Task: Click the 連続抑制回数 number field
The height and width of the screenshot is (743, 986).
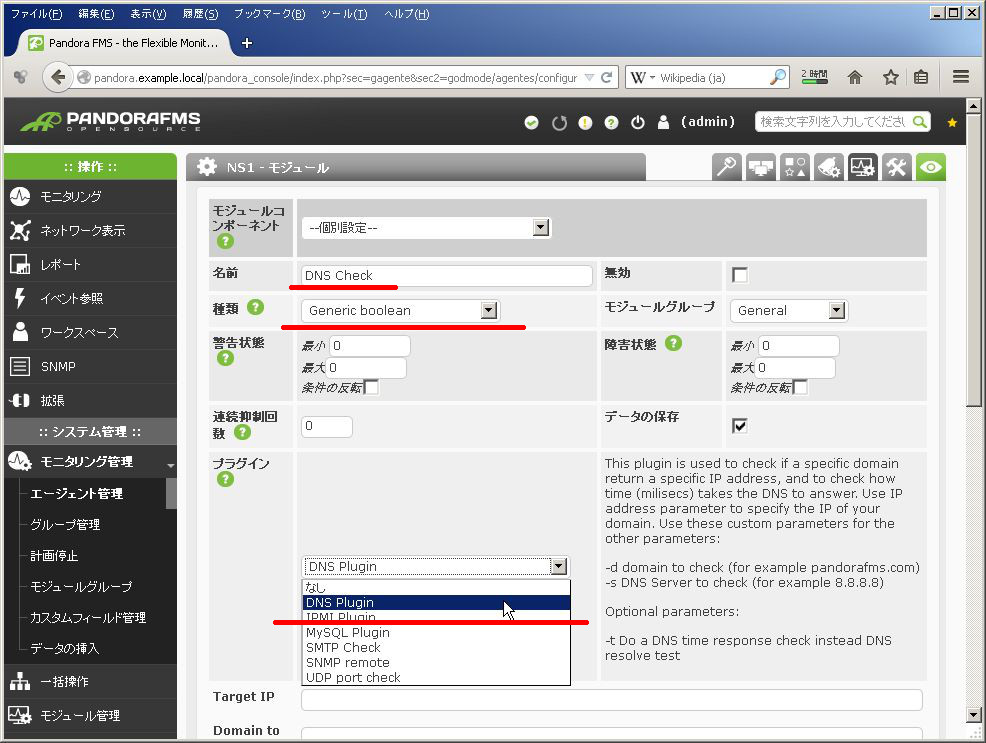Action: coord(326,426)
